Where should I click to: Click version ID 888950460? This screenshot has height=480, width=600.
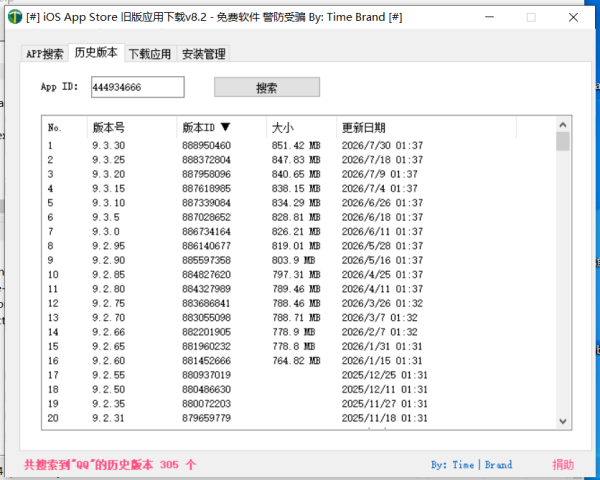207,145
